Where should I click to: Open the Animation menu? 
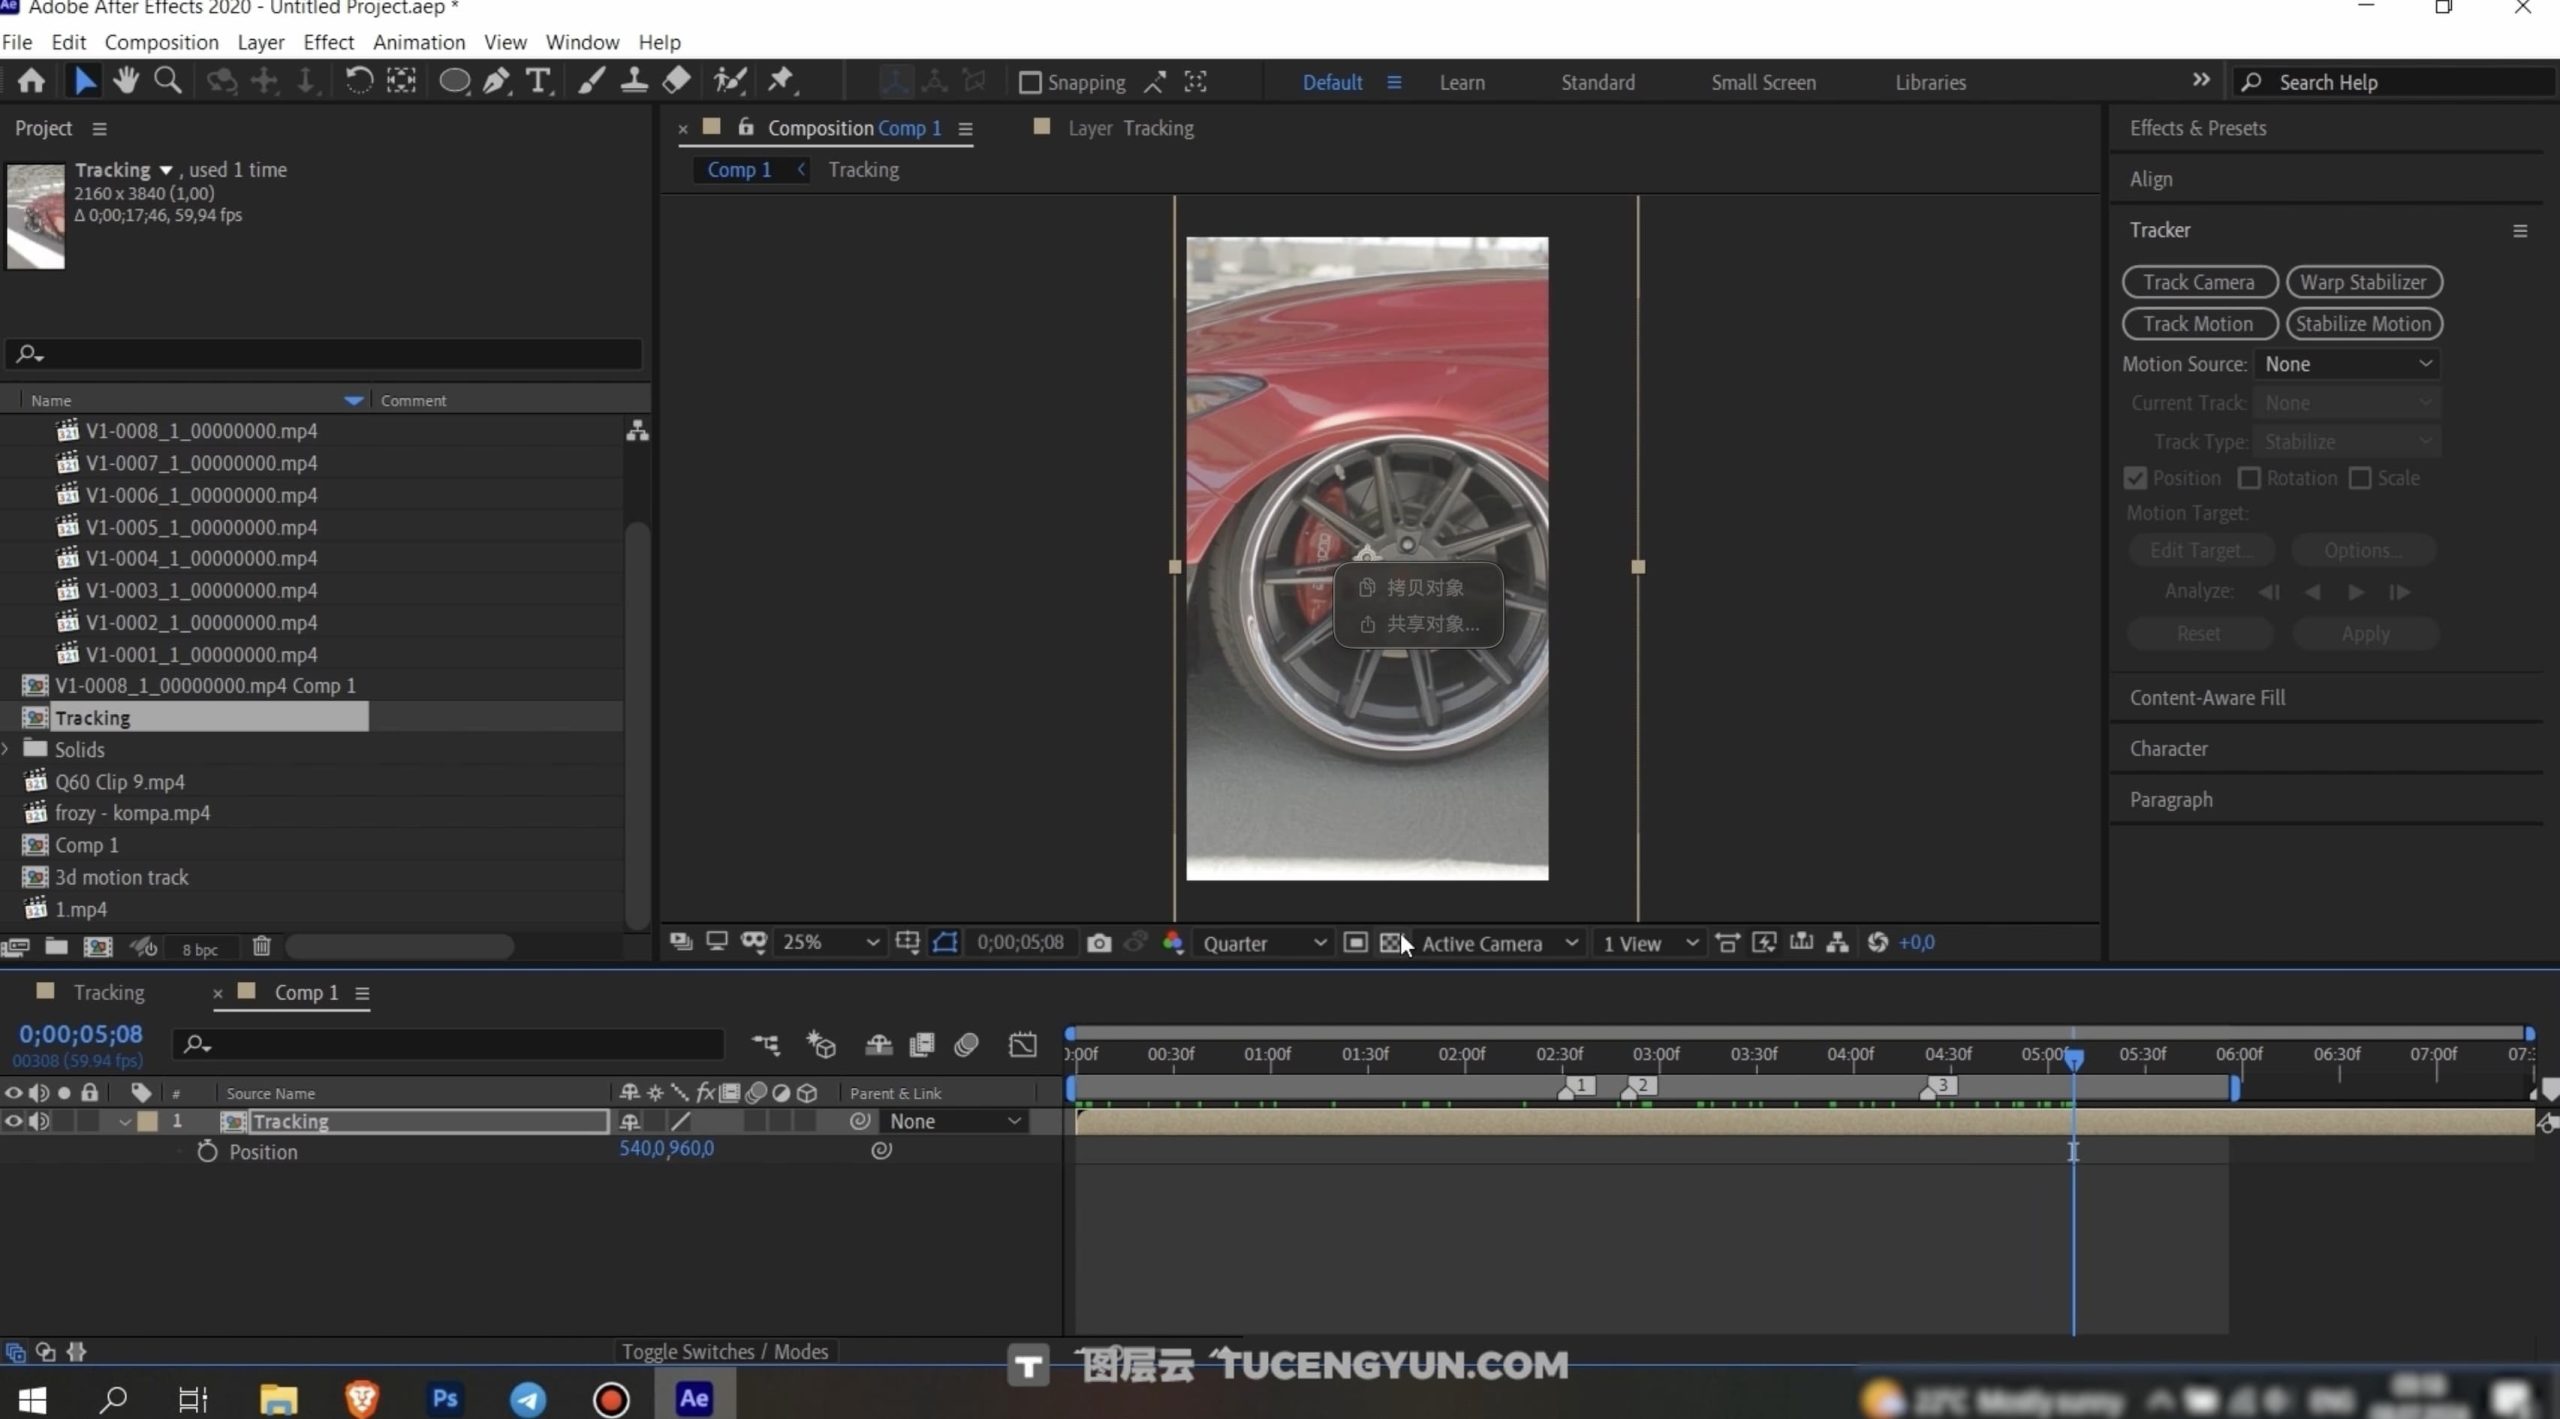418,42
